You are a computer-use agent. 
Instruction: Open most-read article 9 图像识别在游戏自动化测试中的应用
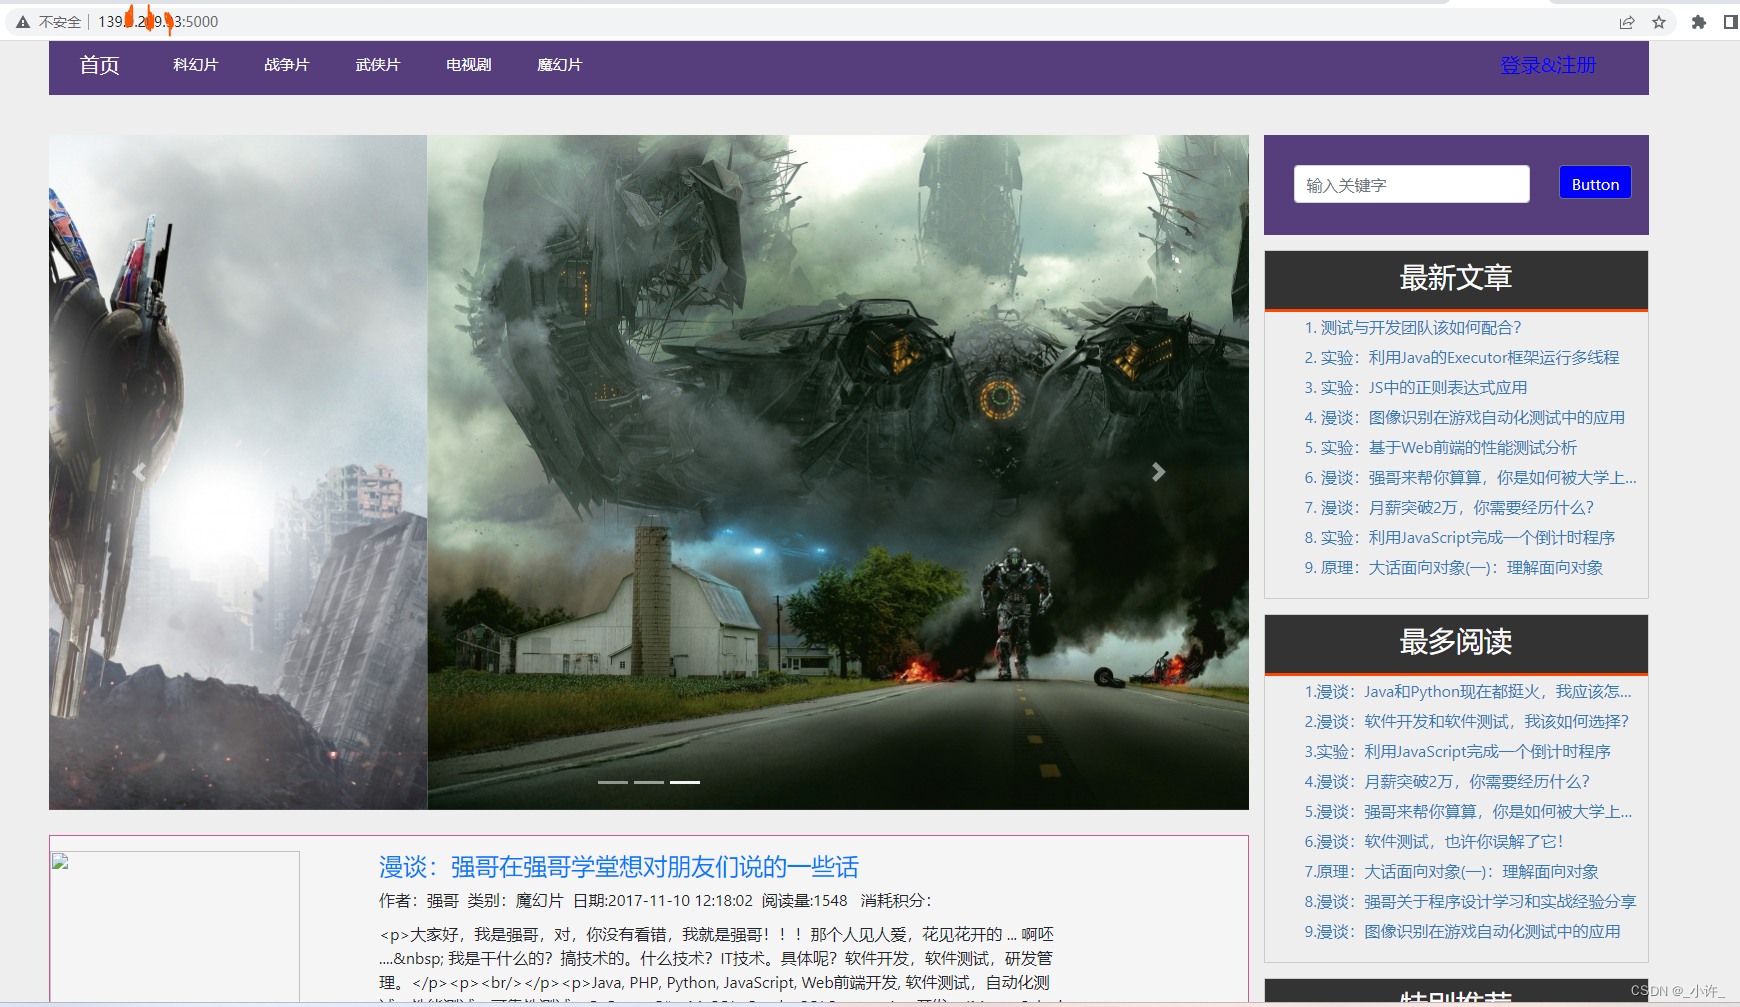coord(1463,932)
